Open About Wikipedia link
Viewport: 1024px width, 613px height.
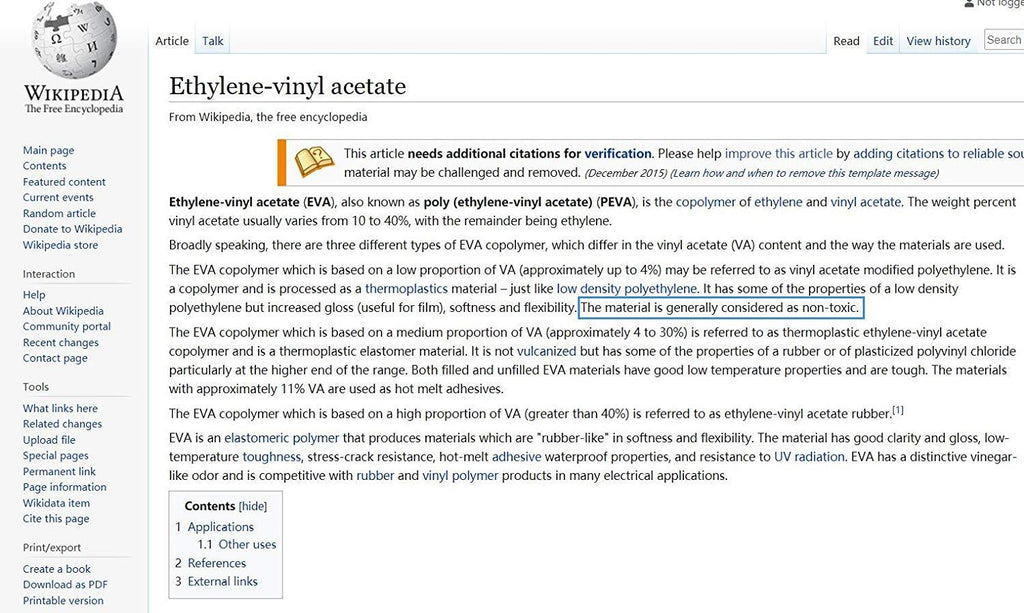(x=63, y=311)
